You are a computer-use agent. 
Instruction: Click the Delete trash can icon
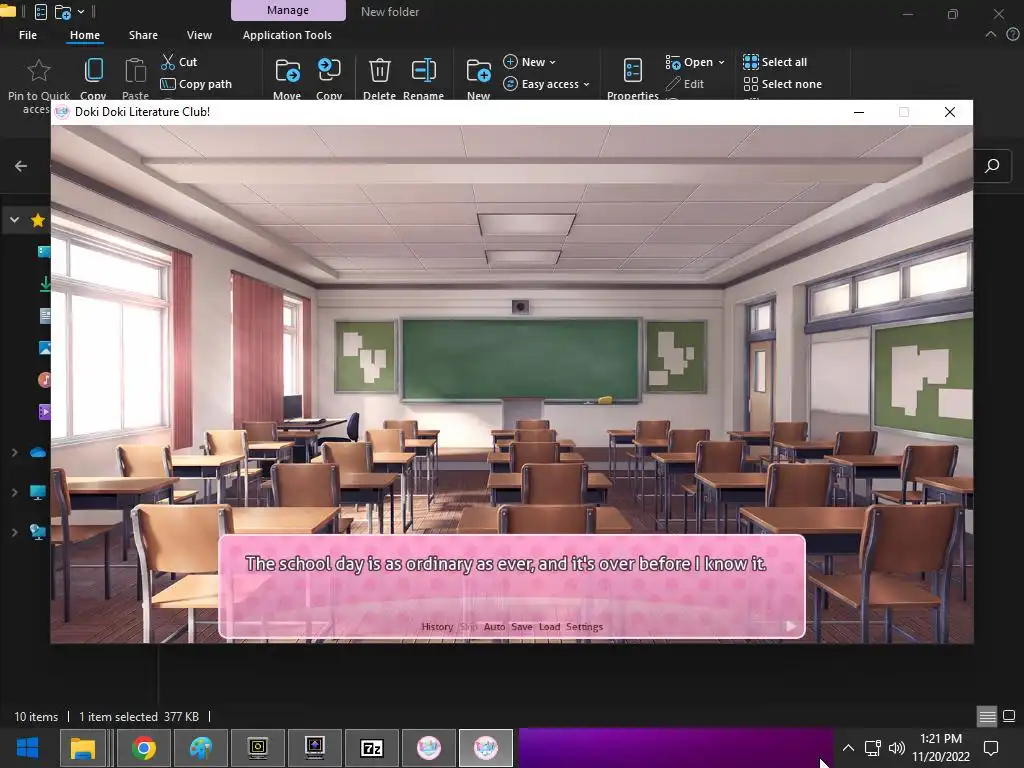click(x=379, y=71)
